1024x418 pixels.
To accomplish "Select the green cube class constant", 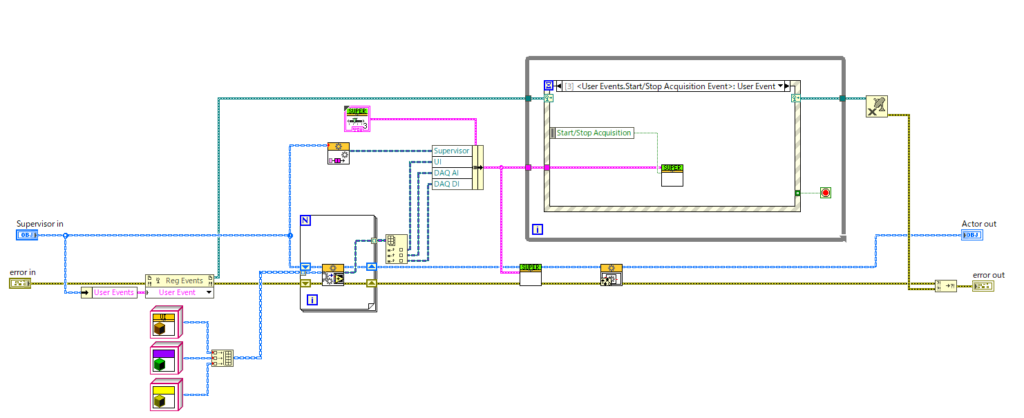I will click(168, 359).
